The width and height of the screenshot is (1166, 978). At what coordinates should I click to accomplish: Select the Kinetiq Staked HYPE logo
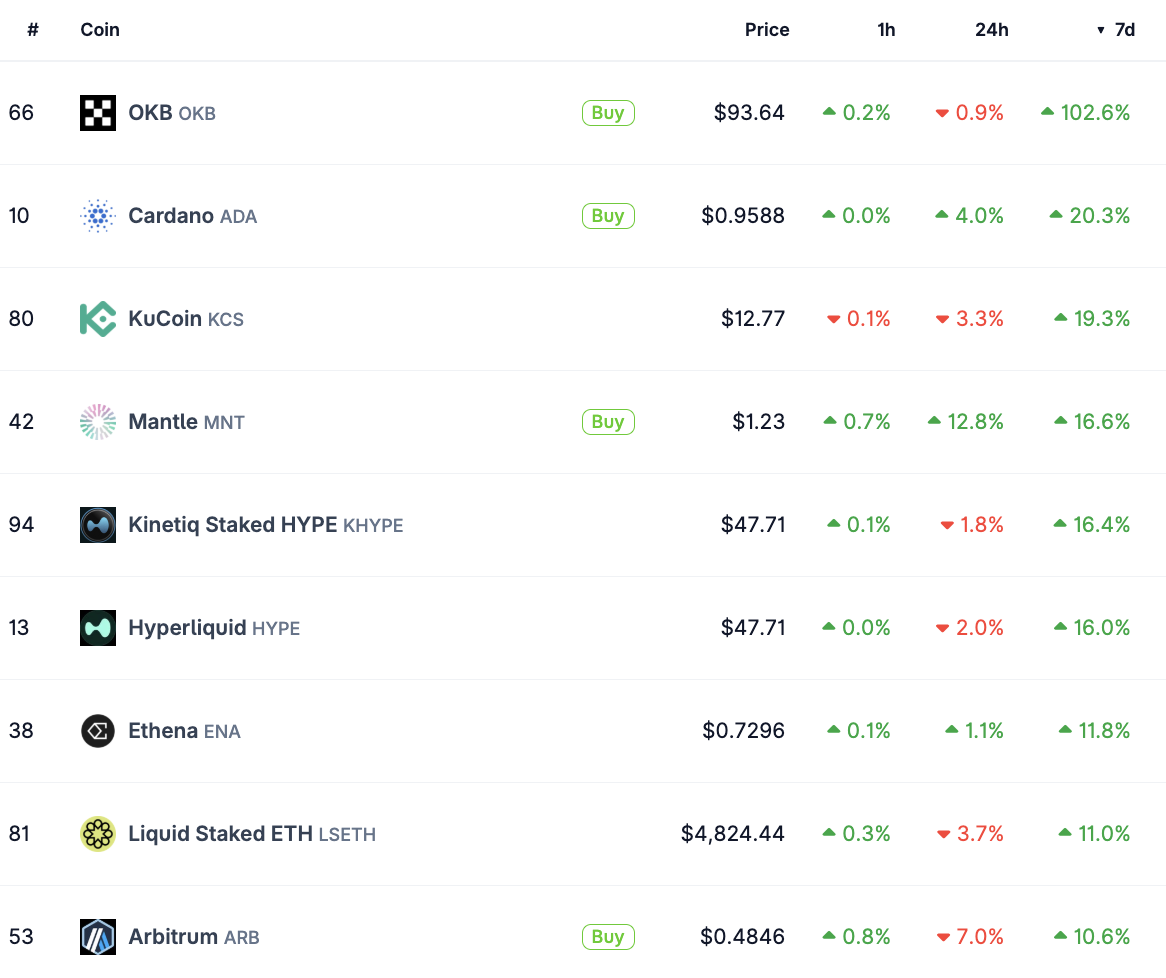(97, 524)
